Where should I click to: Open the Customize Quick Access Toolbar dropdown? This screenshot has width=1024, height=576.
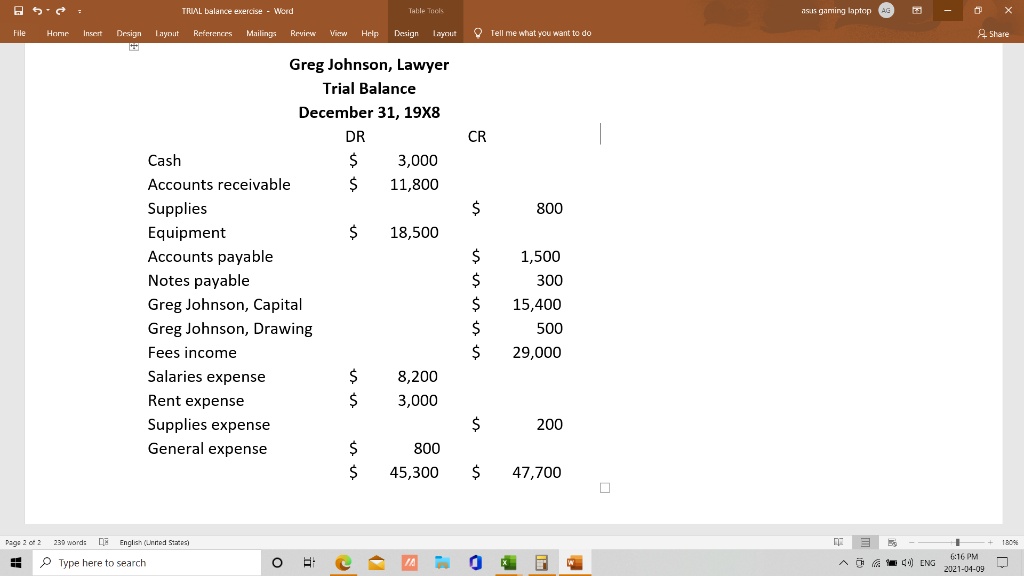pos(78,10)
